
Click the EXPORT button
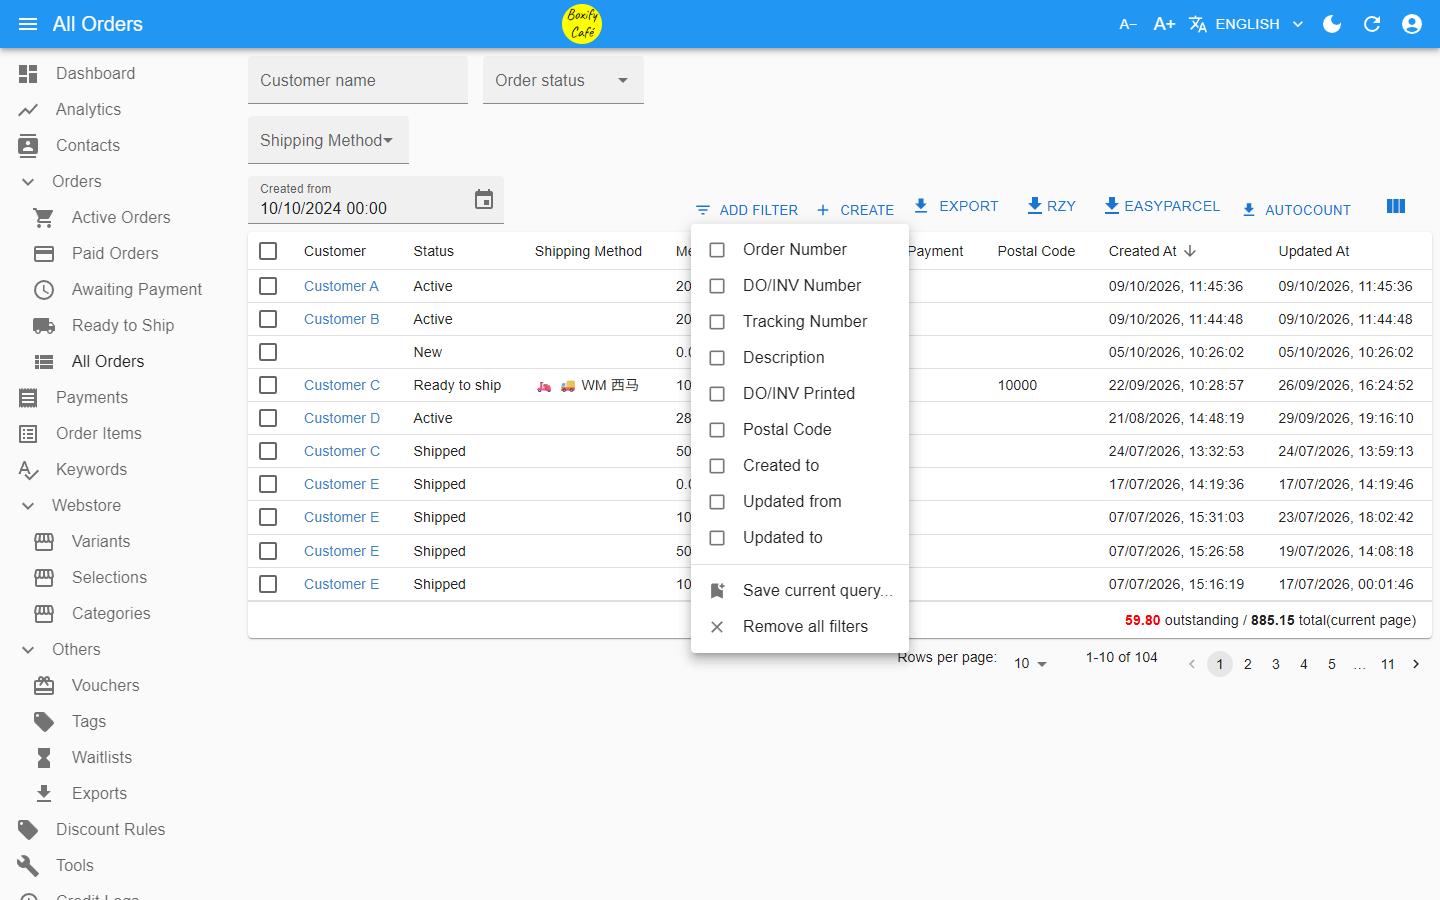pyautogui.click(x=956, y=206)
